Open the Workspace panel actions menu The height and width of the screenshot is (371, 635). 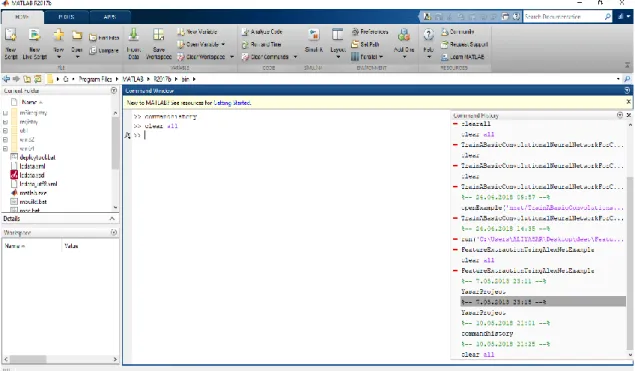click(114, 232)
